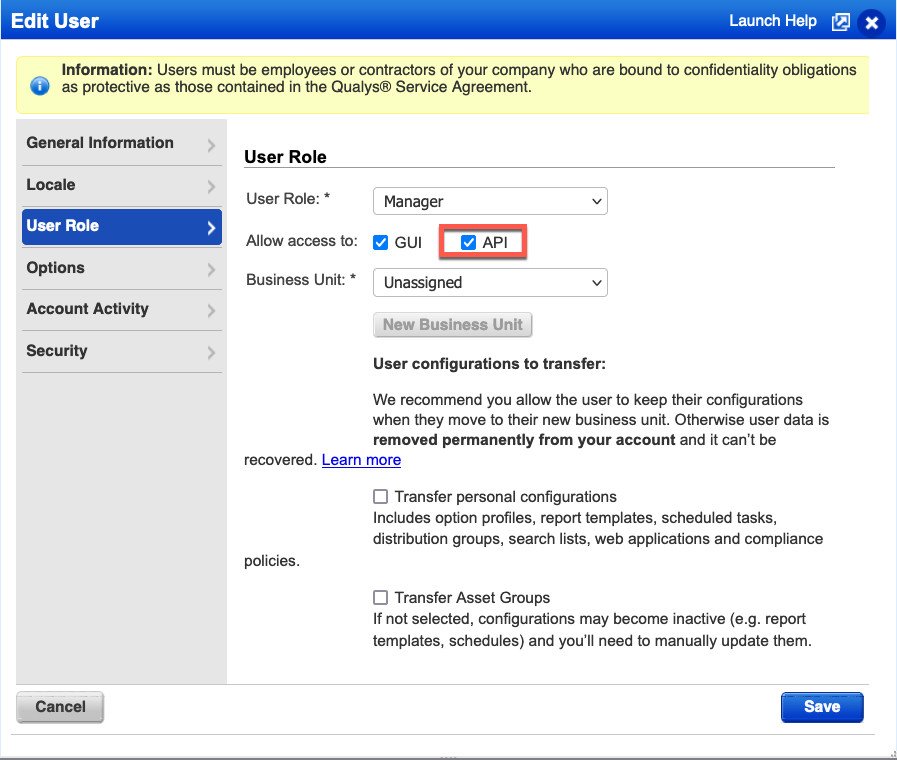Check the Transfer Asset Groups box

click(381, 598)
